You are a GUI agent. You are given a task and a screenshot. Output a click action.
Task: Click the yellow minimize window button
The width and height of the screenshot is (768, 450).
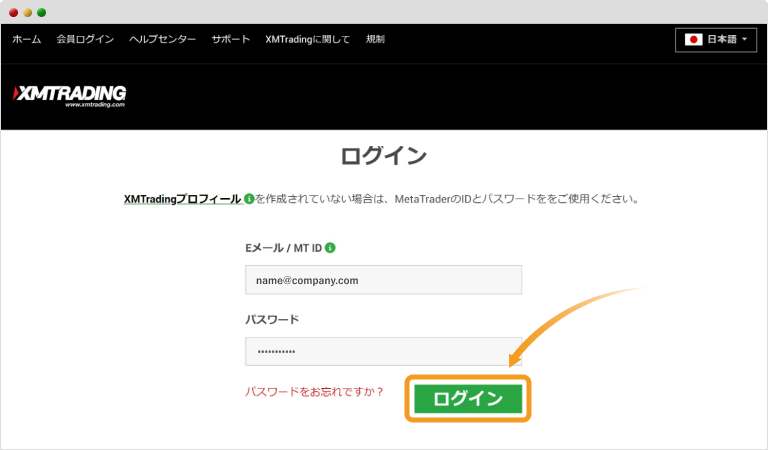pyautogui.click(x=28, y=12)
